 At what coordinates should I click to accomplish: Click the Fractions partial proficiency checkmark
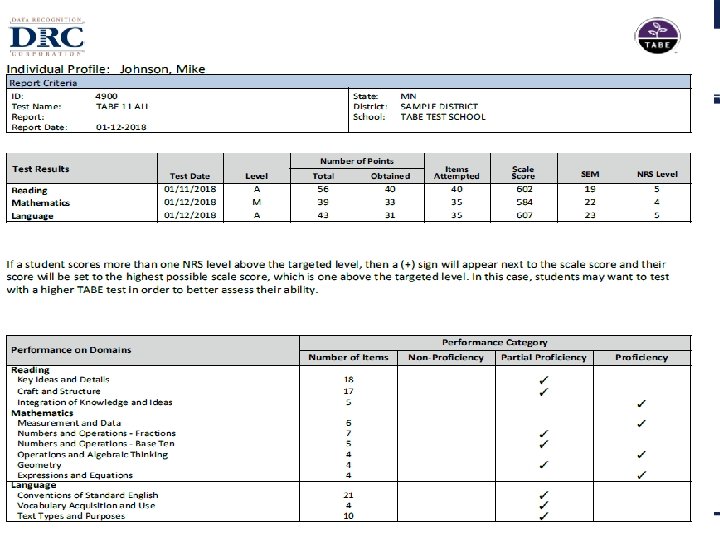tap(544, 433)
